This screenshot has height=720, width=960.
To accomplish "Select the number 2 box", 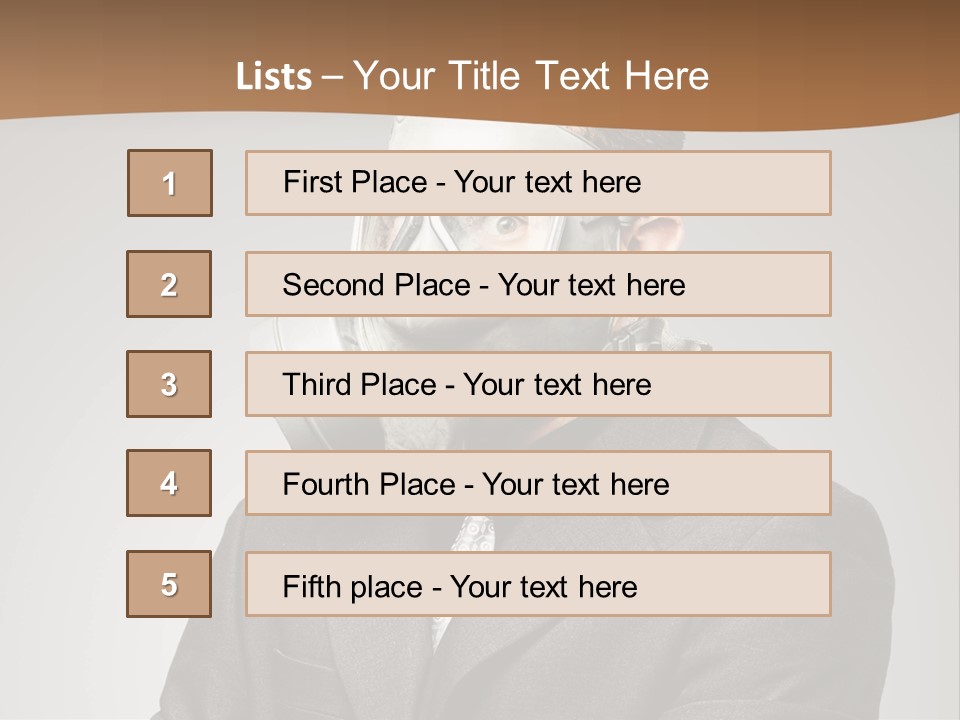I will coord(169,284).
